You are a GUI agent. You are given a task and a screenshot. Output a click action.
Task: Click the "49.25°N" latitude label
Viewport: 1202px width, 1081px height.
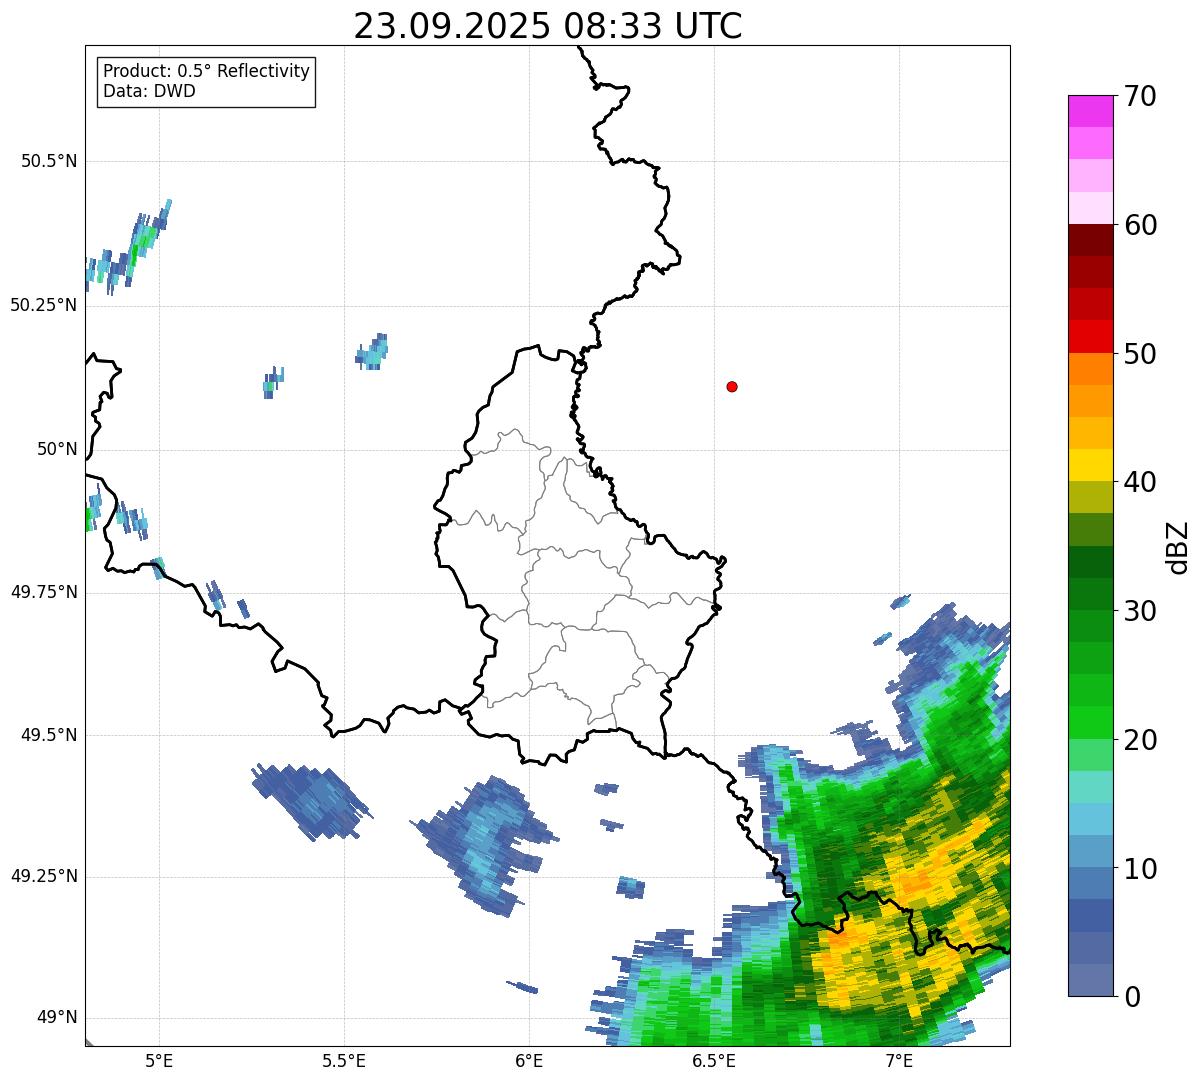44,877
